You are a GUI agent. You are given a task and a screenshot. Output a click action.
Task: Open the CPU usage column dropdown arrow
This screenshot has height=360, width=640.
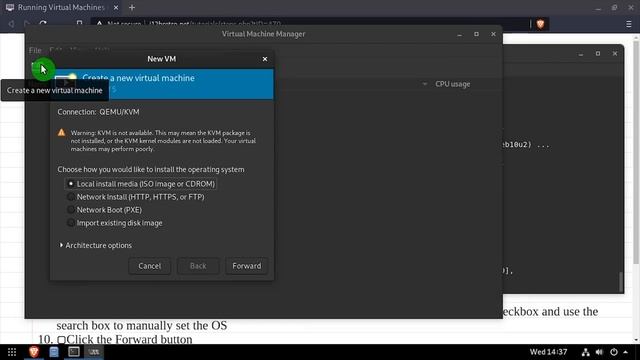point(424,84)
